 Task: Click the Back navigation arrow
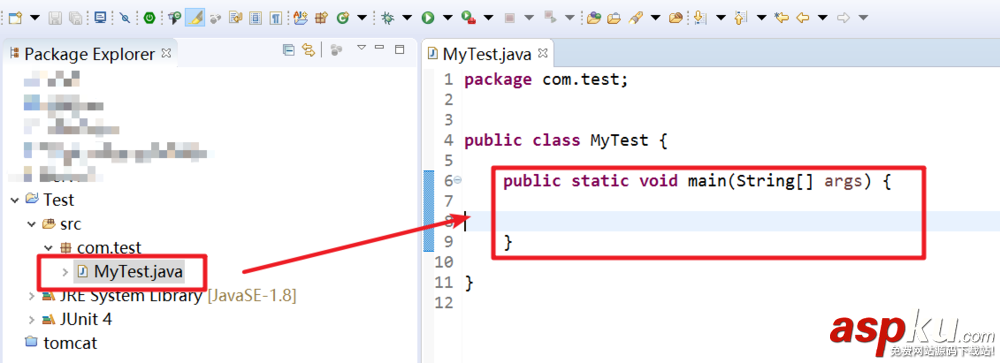[x=802, y=19]
